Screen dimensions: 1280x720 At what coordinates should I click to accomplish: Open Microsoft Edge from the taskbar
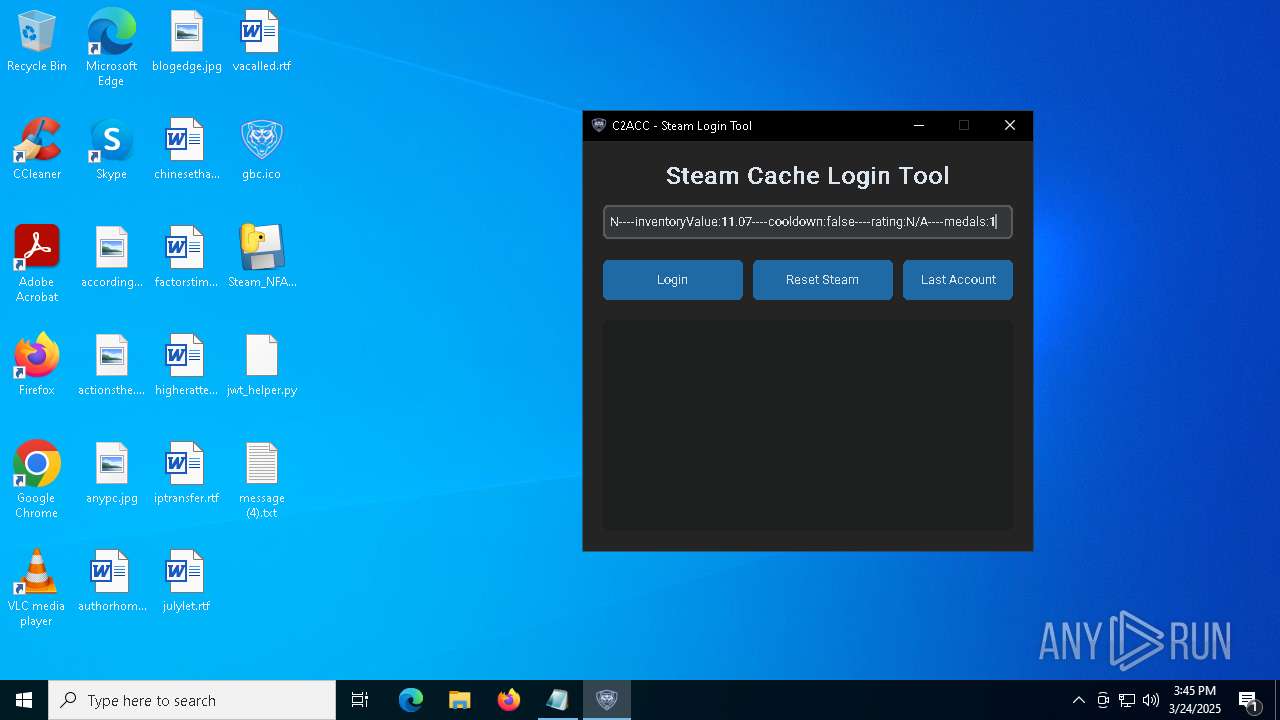point(411,700)
